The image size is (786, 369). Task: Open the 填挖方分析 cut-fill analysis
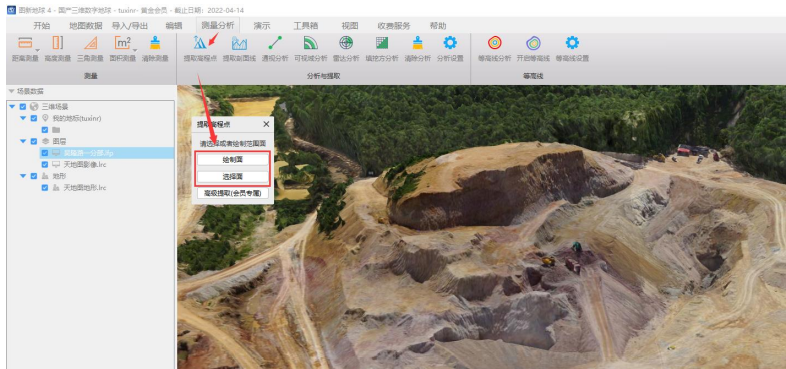click(x=382, y=49)
